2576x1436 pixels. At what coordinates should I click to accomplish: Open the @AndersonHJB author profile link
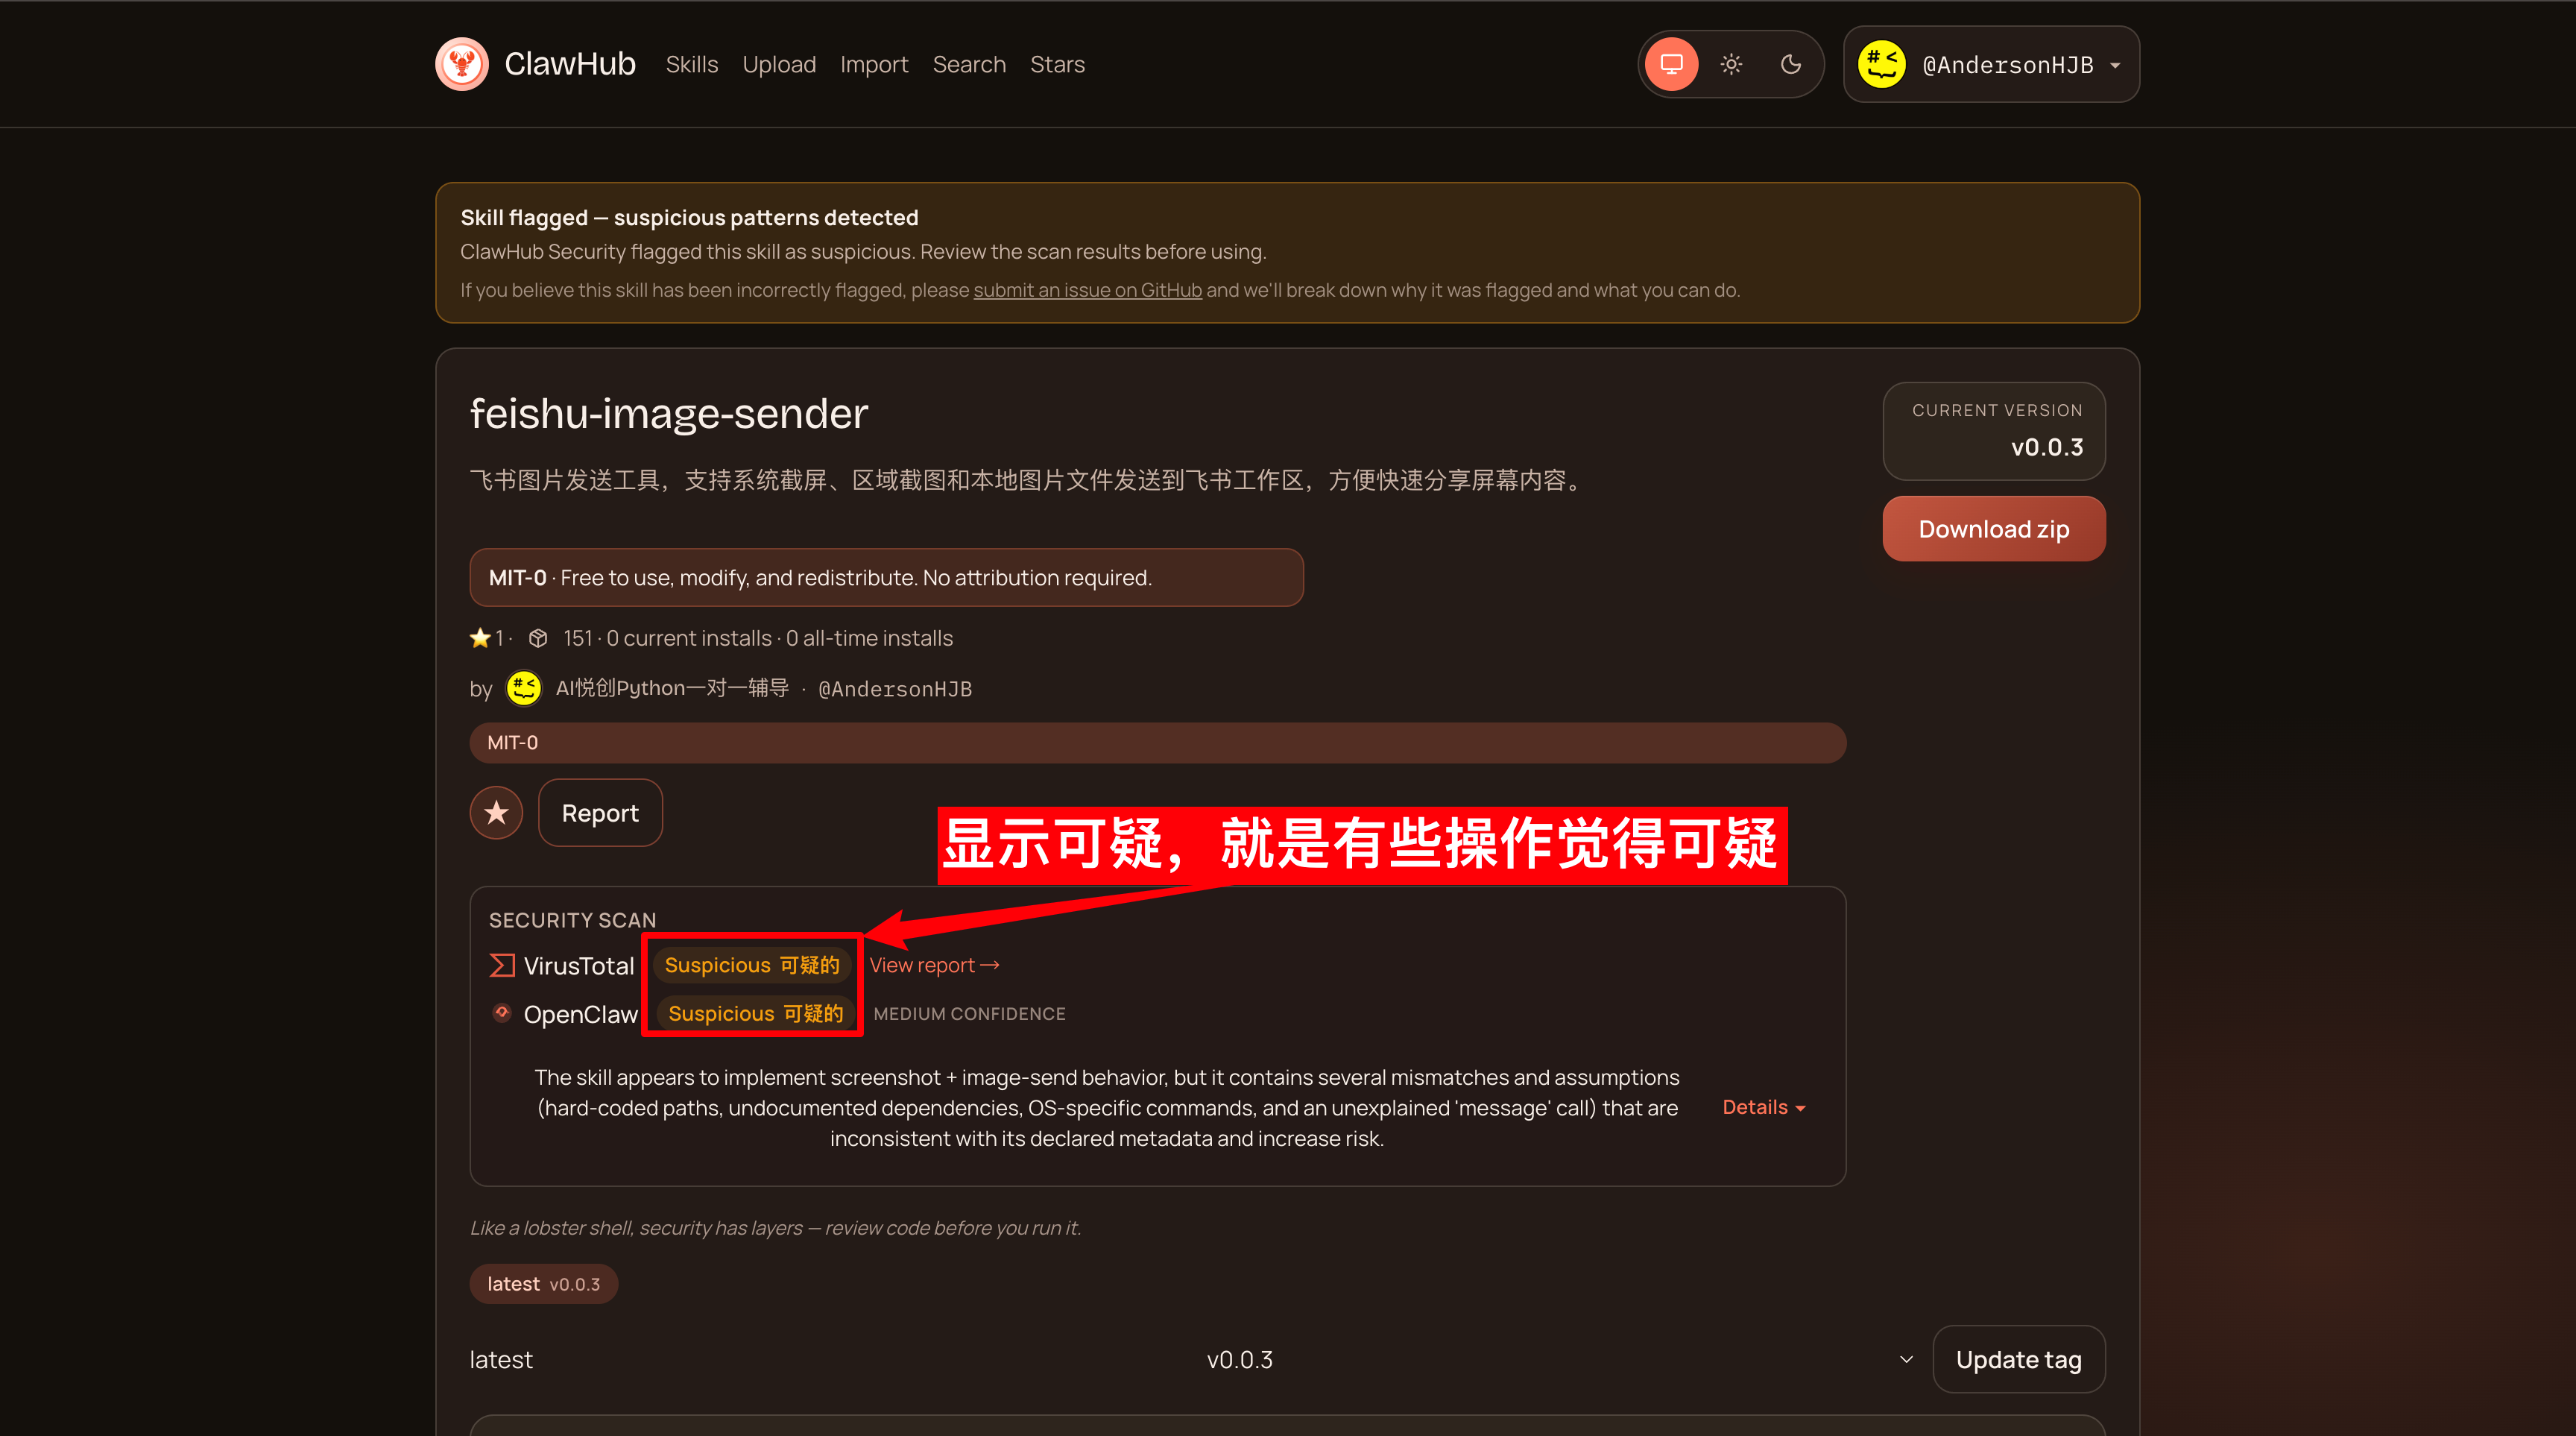(x=895, y=689)
